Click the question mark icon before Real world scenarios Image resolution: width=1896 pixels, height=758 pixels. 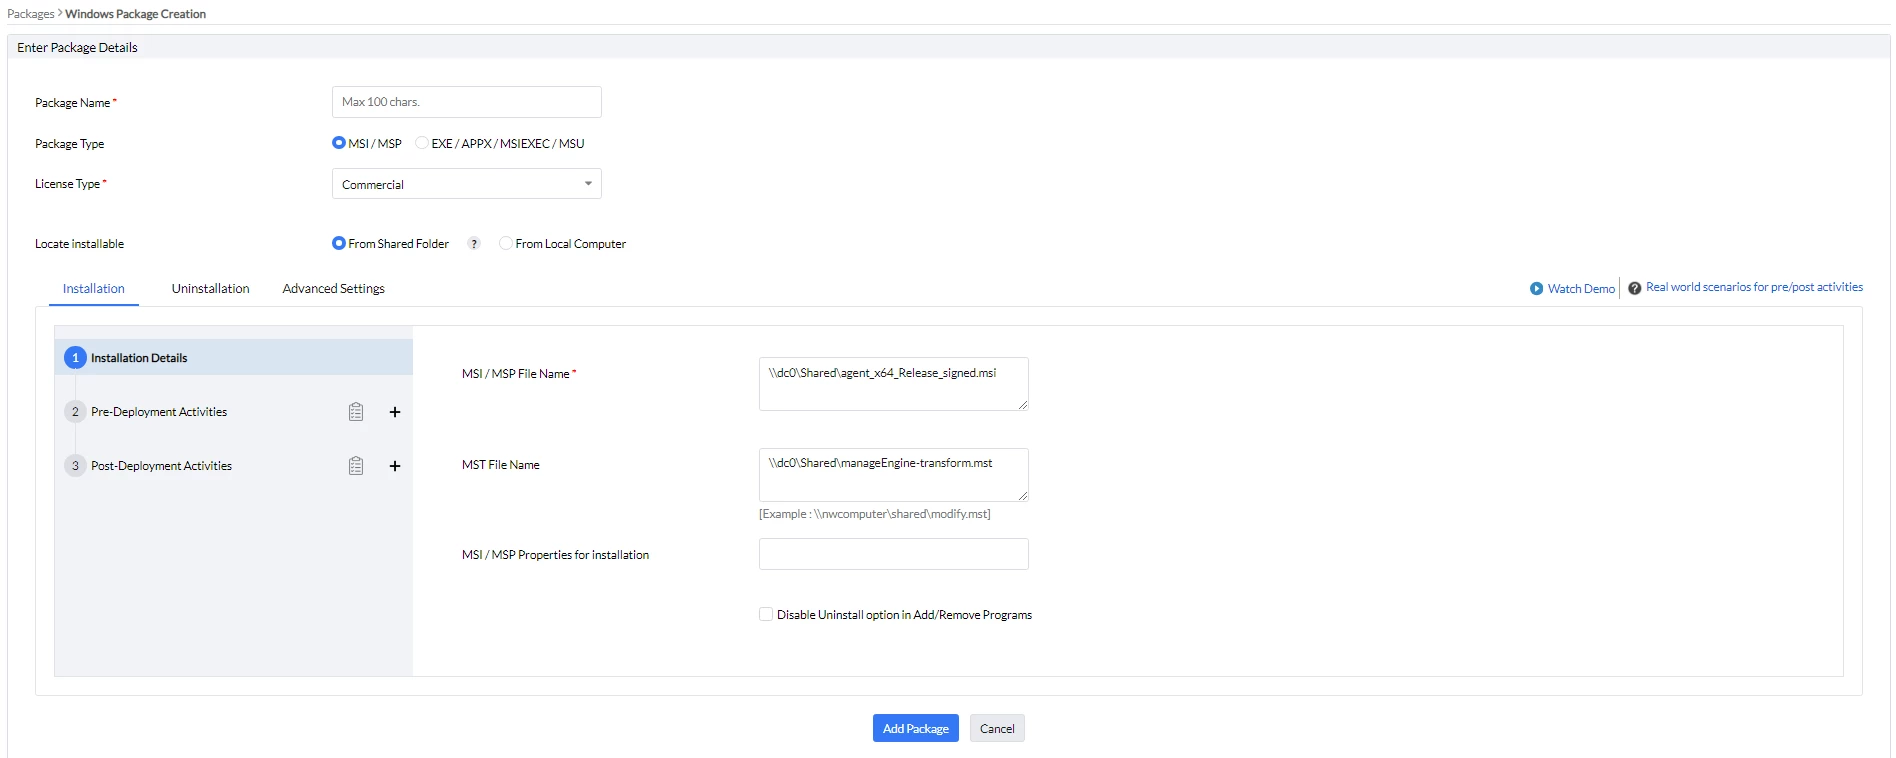(1635, 288)
